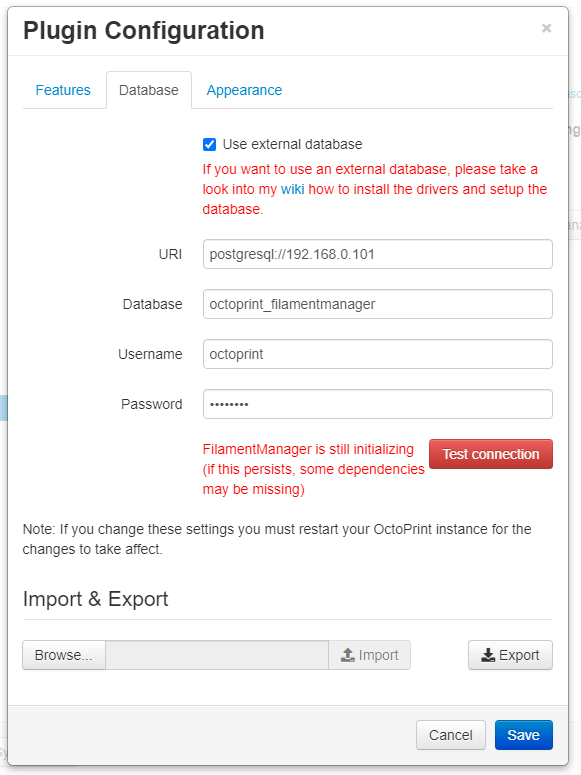Viewport: 581px width, 775px height.
Task: Click the red Test connection button
Action: (x=491, y=454)
